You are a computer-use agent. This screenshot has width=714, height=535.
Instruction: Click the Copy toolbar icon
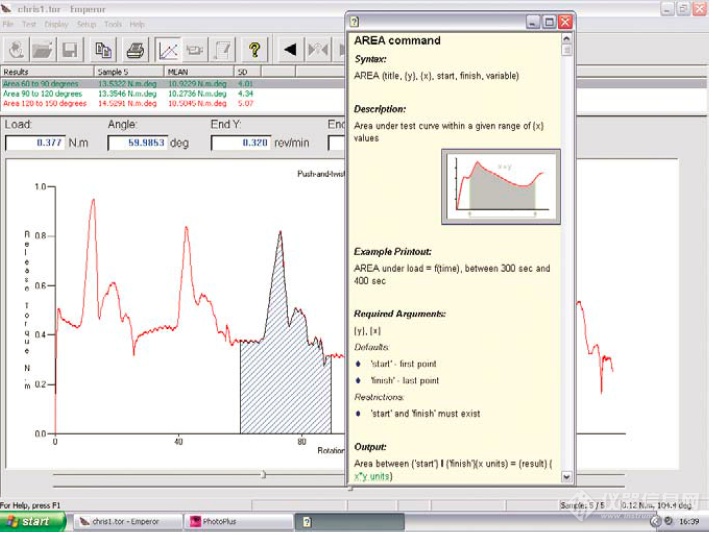(x=103, y=49)
